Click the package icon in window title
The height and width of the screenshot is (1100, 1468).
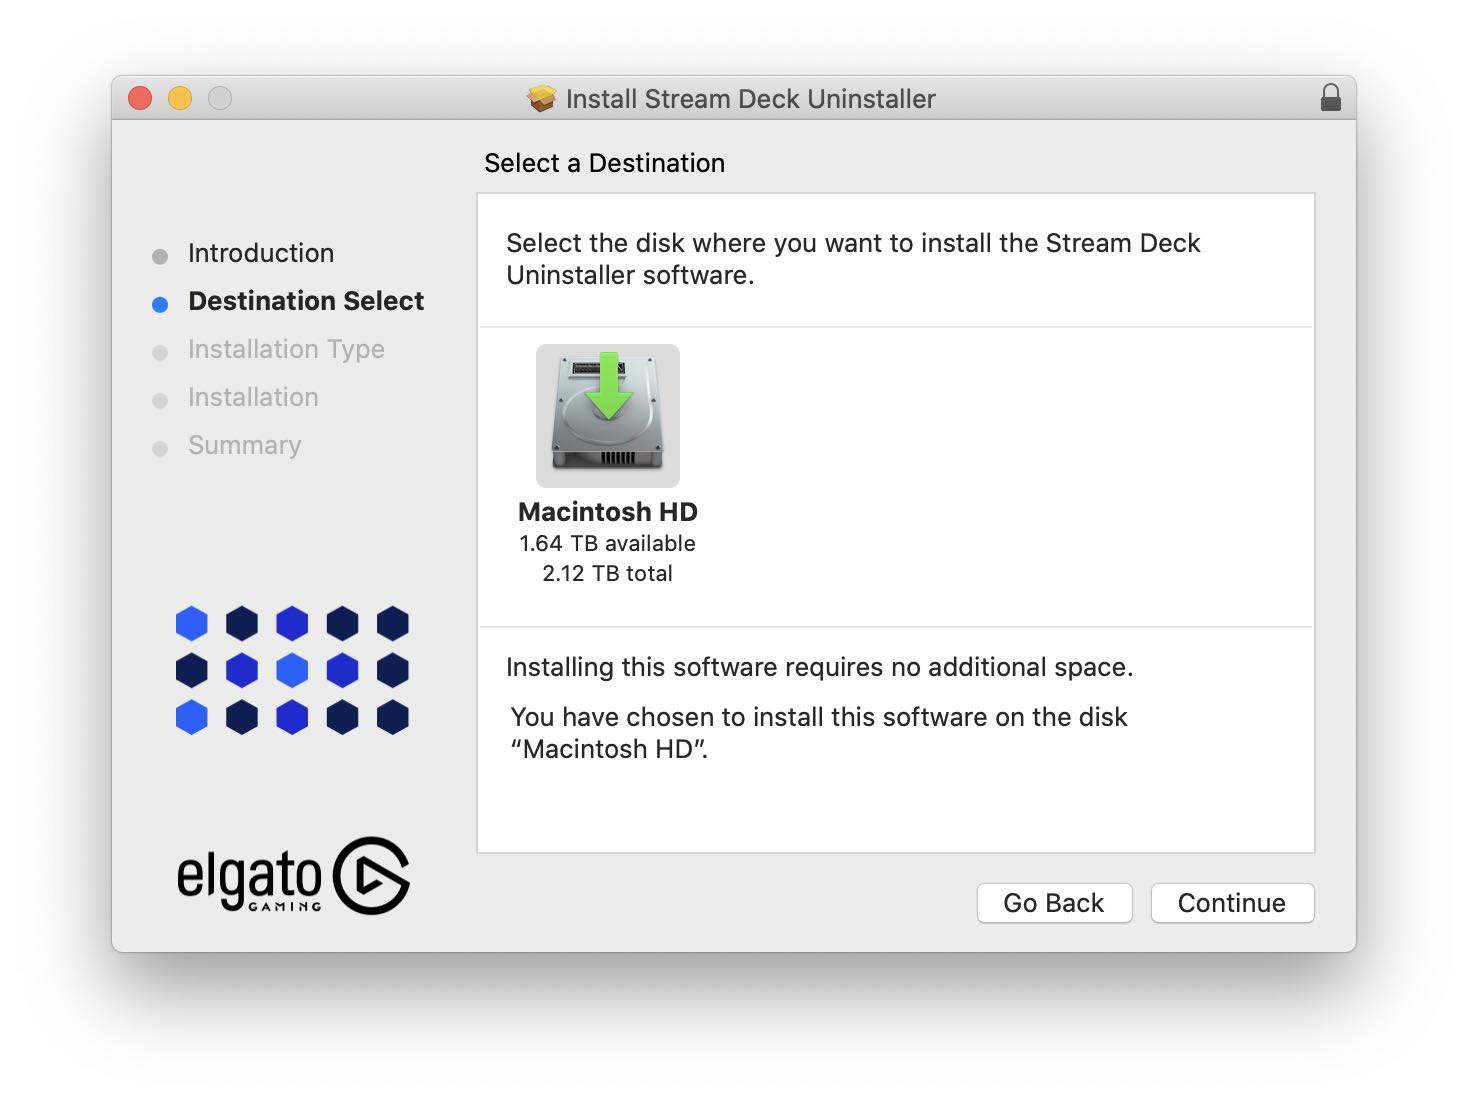(x=541, y=98)
